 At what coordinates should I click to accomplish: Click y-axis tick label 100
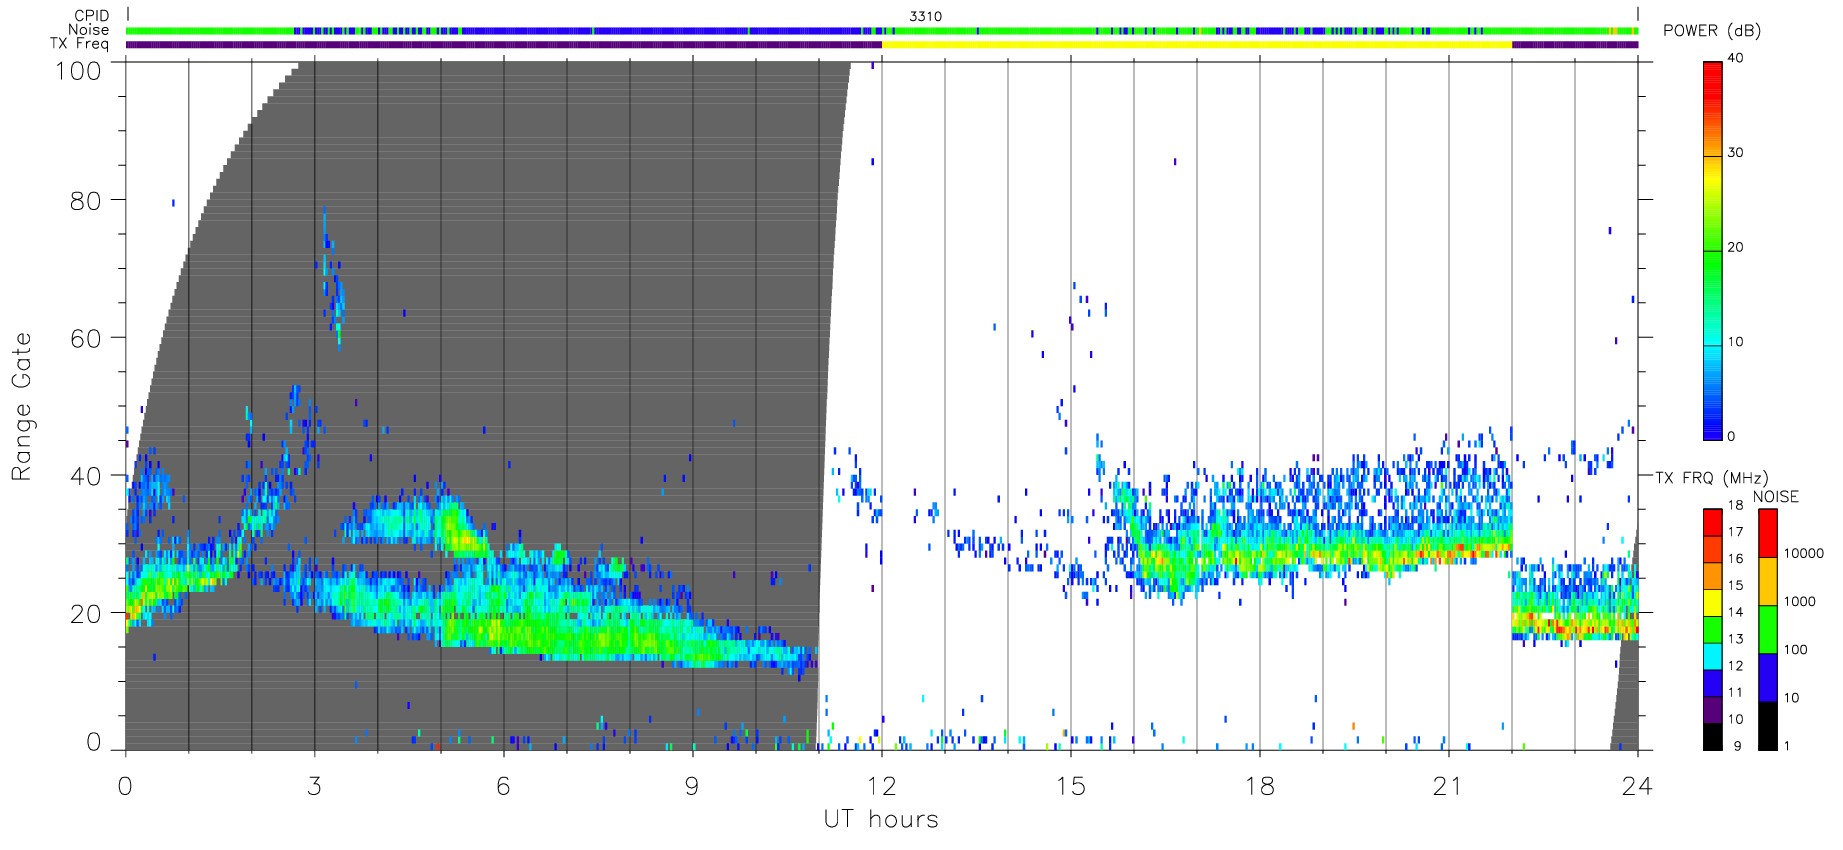coord(78,71)
